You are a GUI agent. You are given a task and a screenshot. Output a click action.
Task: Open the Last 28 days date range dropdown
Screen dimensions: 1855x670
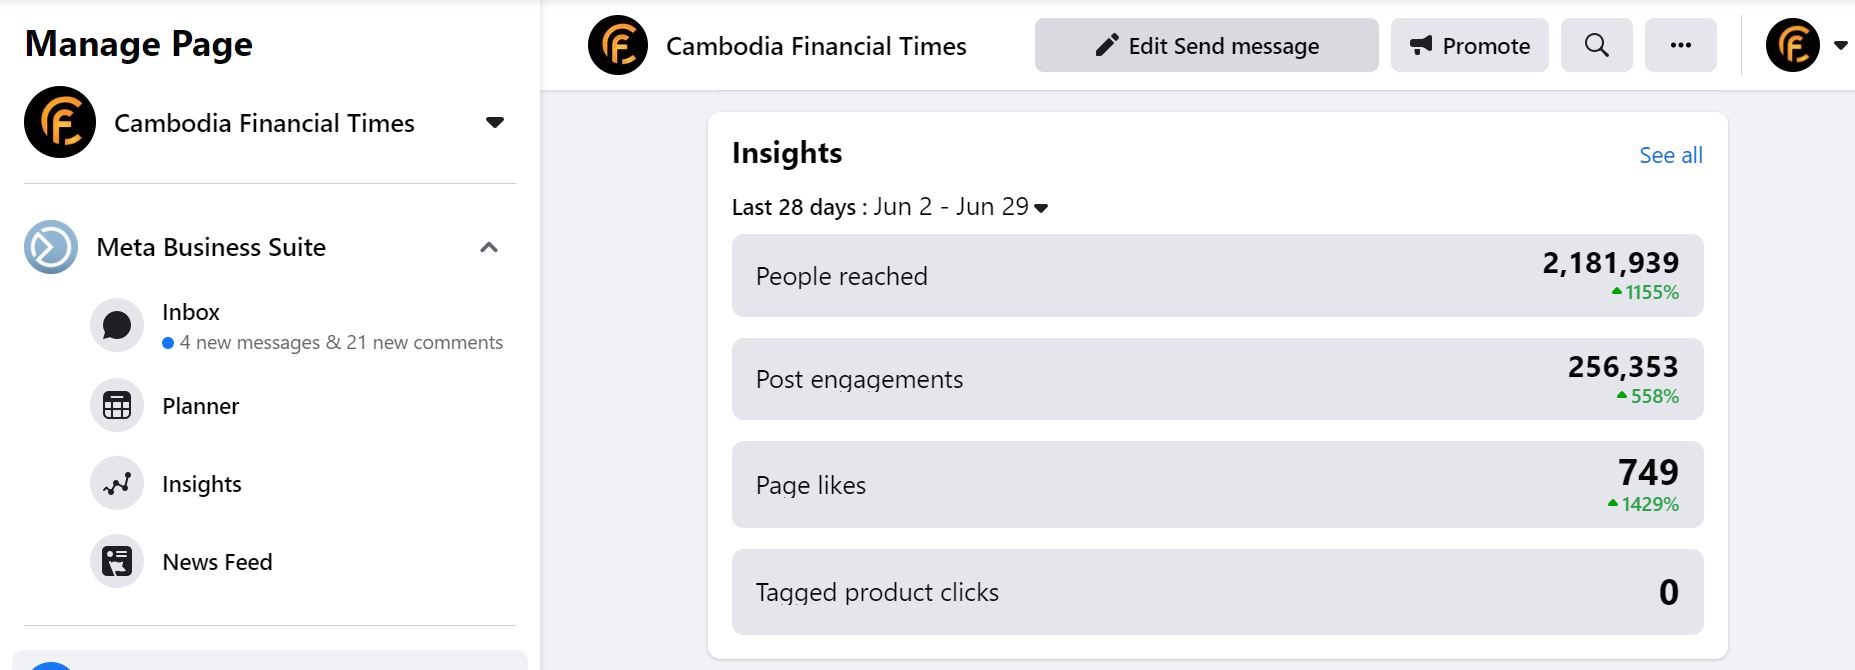click(x=1041, y=208)
